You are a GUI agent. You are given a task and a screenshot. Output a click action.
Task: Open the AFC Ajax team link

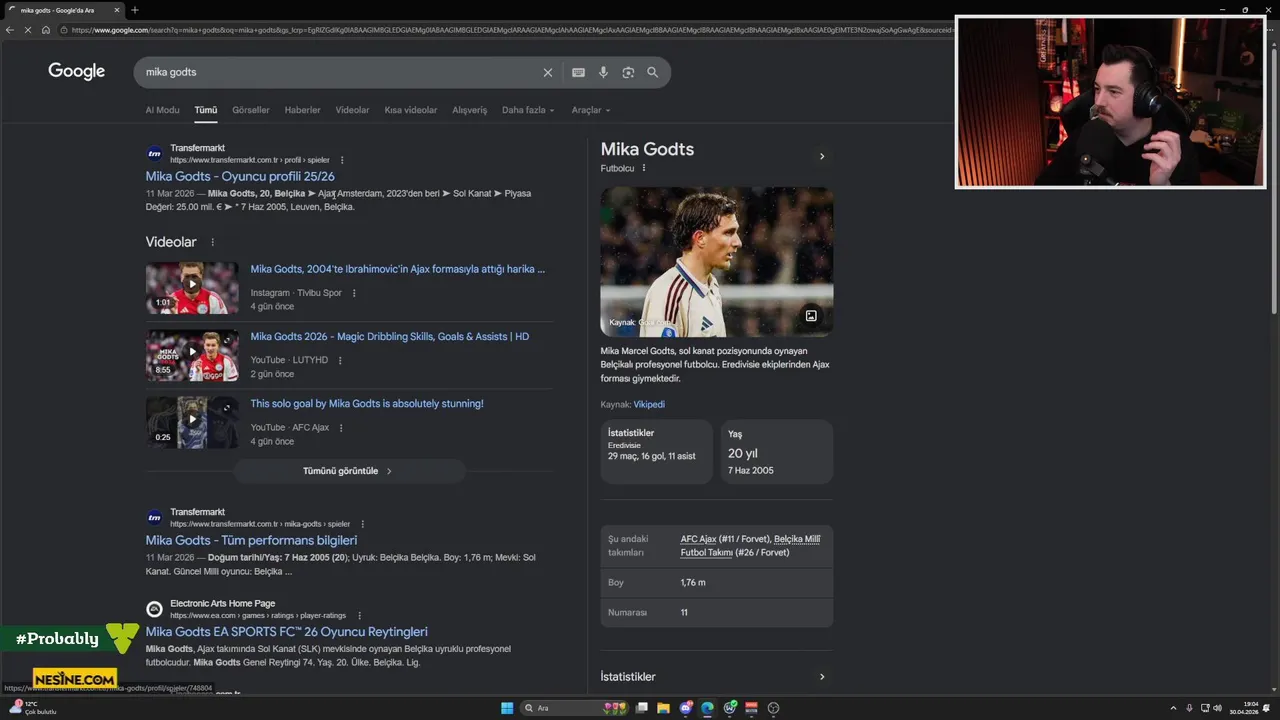click(699, 539)
